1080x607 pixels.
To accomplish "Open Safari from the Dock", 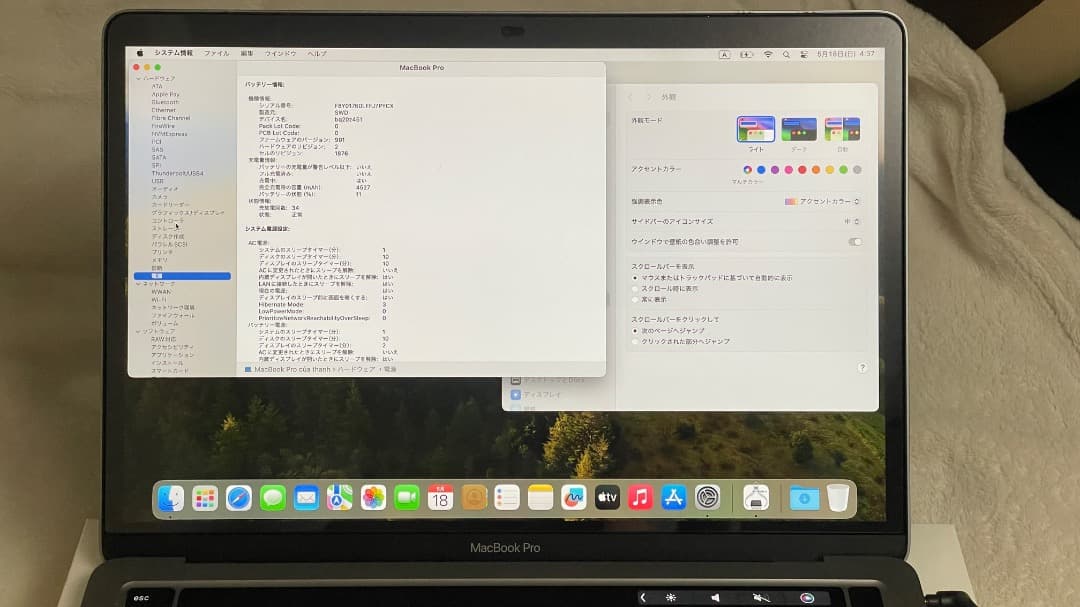I will click(239, 497).
